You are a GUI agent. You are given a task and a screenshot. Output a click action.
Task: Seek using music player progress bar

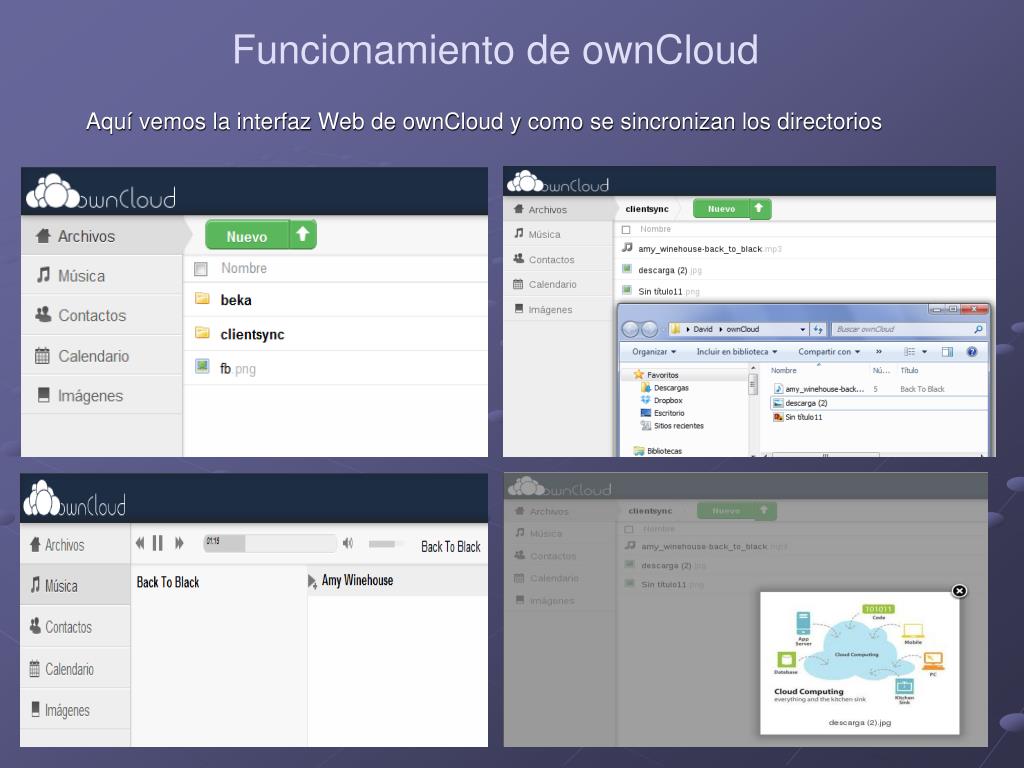(270, 543)
